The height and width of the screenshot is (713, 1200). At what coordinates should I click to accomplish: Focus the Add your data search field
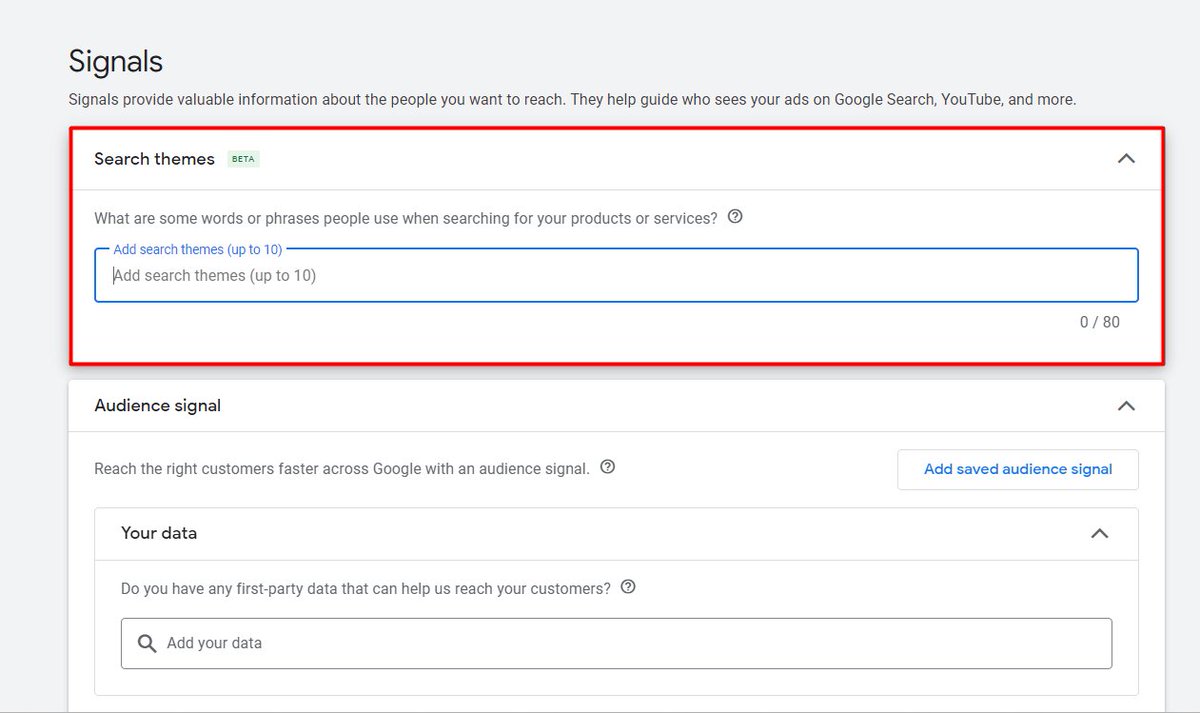pyautogui.click(x=616, y=643)
